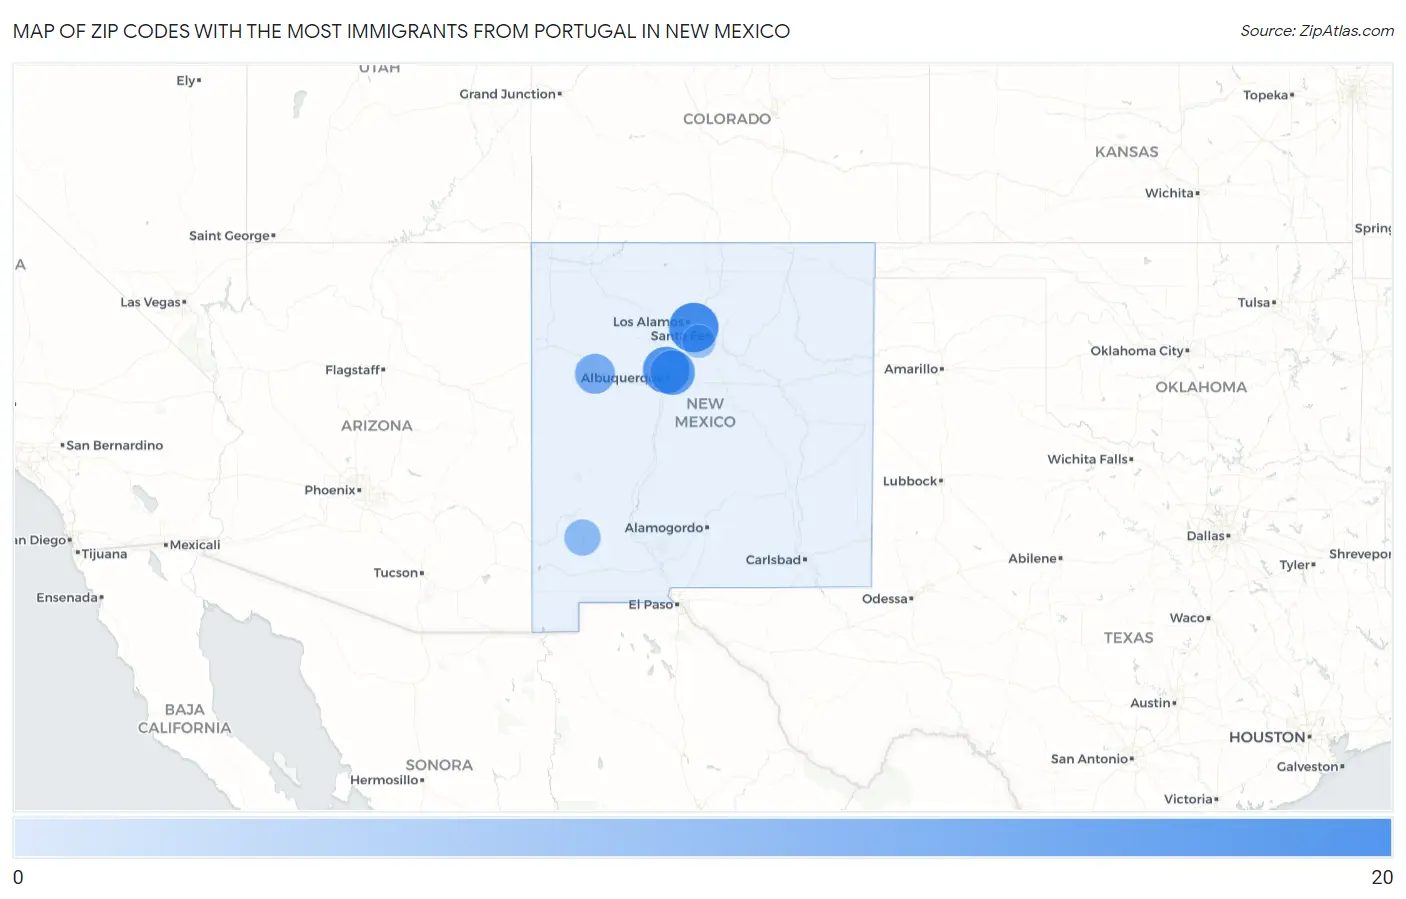Image resolution: width=1406 pixels, height=899 pixels.
Task: Click the Amarillo city label
Action: (911, 369)
